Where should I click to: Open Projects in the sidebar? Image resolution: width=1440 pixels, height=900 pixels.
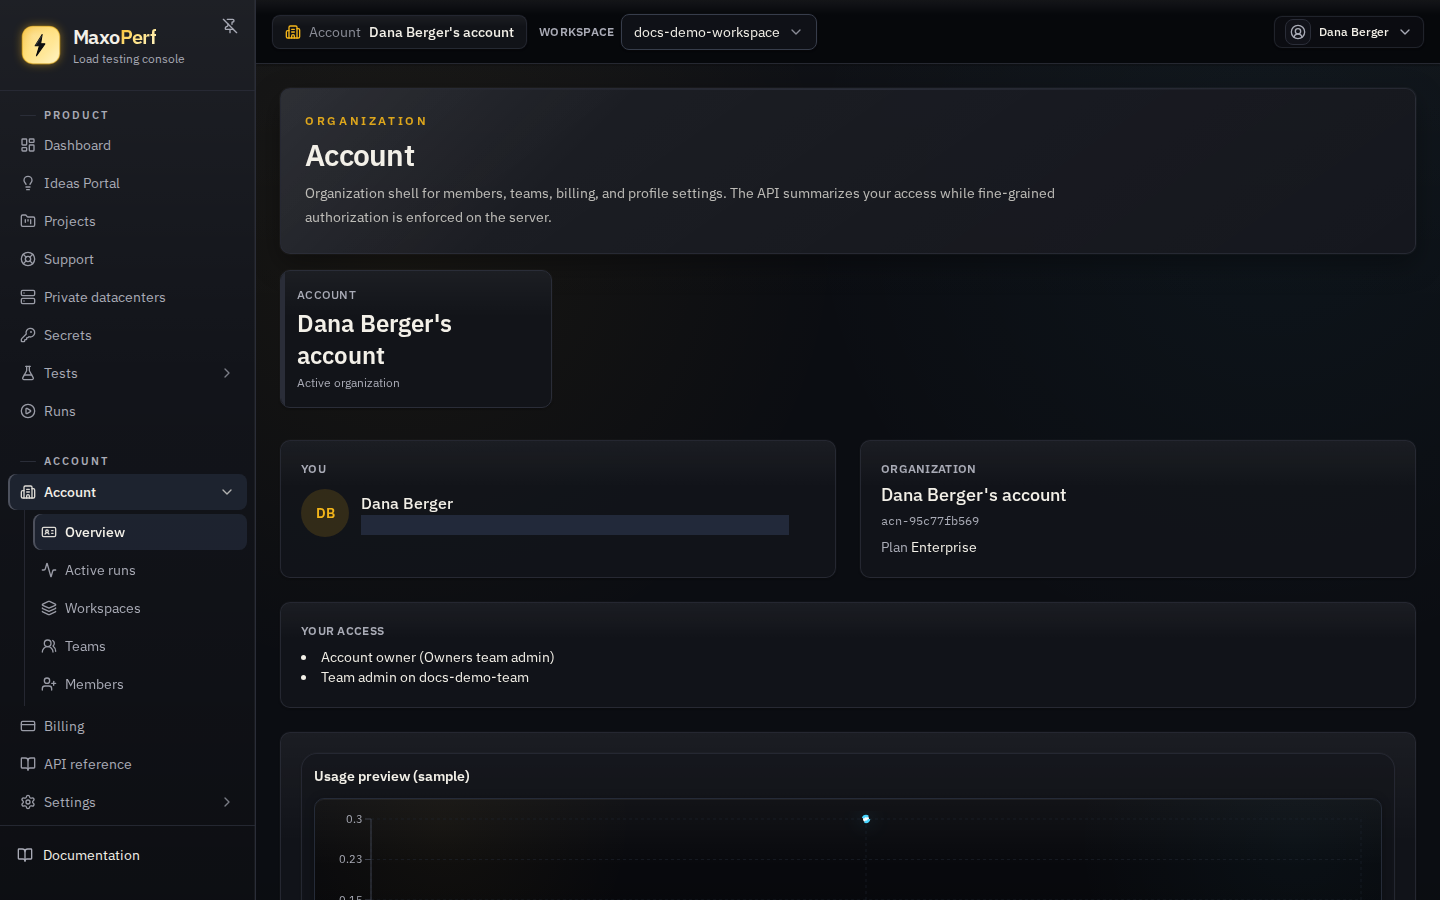coord(127,221)
